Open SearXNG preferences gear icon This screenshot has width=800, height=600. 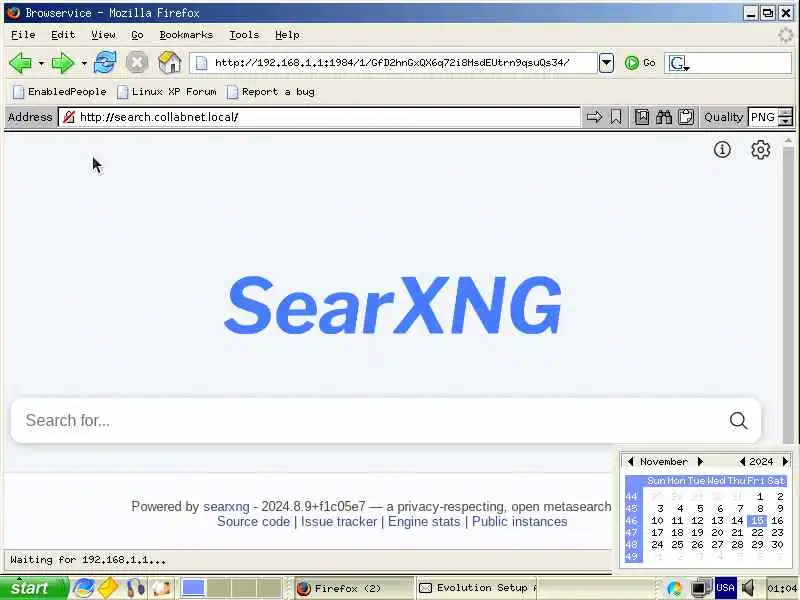[760, 149]
